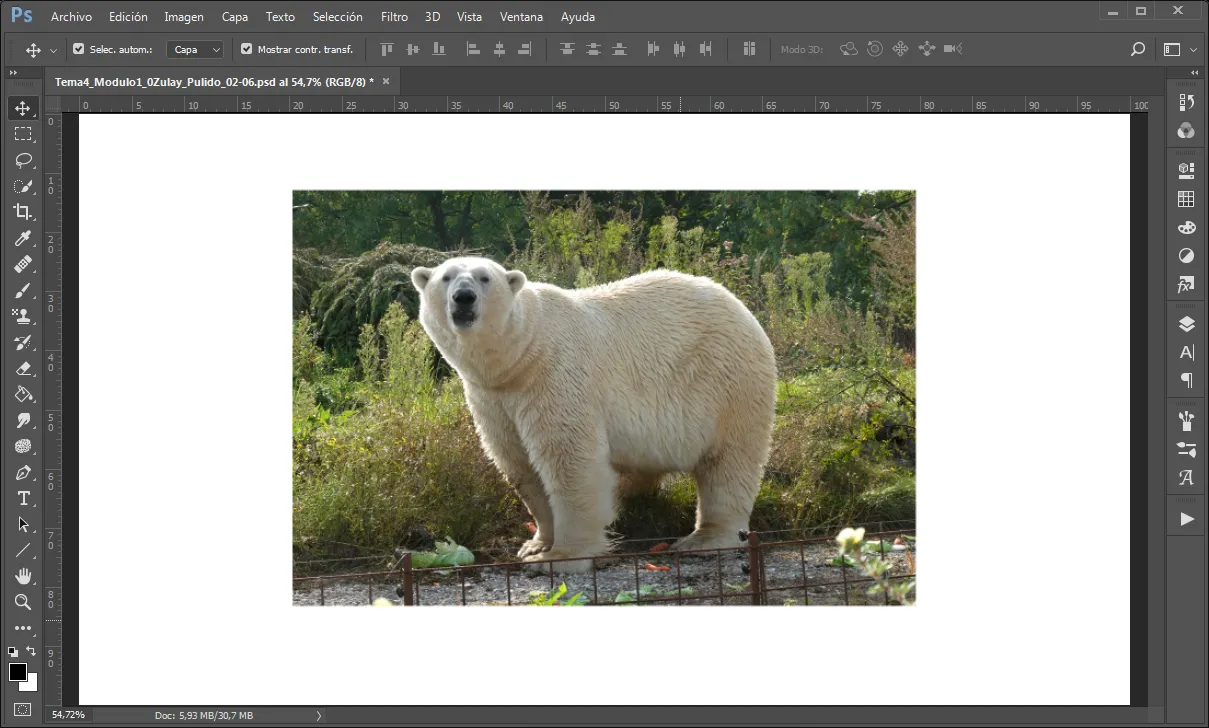Open the Adjustments panel icon

point(1186,256)
